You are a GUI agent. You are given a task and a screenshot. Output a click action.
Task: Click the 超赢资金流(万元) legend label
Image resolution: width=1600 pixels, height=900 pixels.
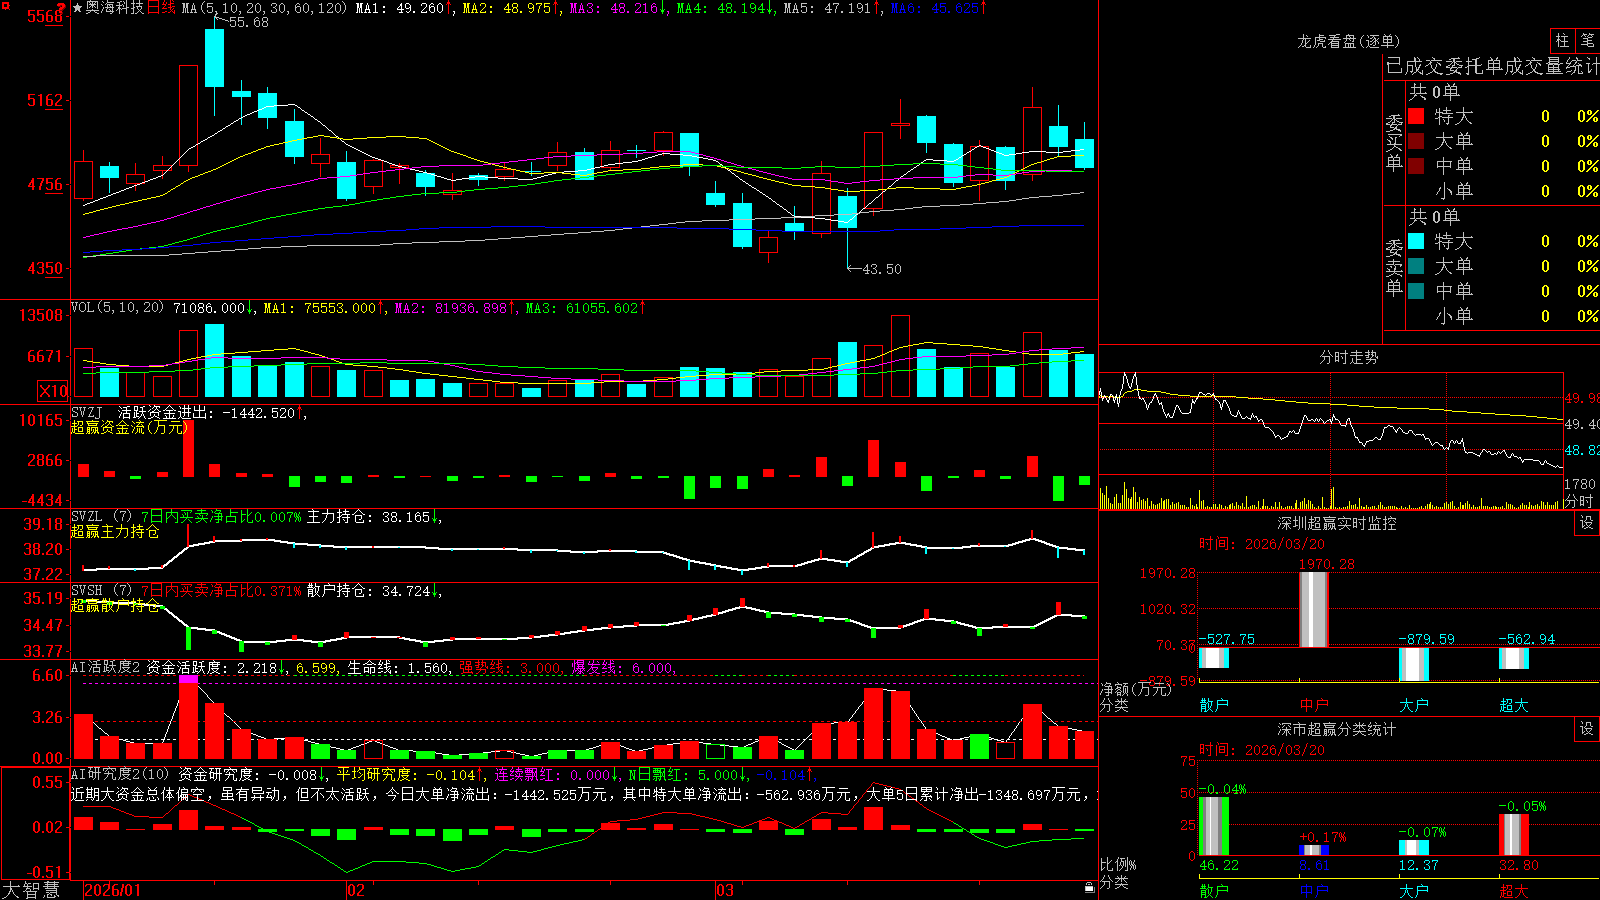click(130, 427)
